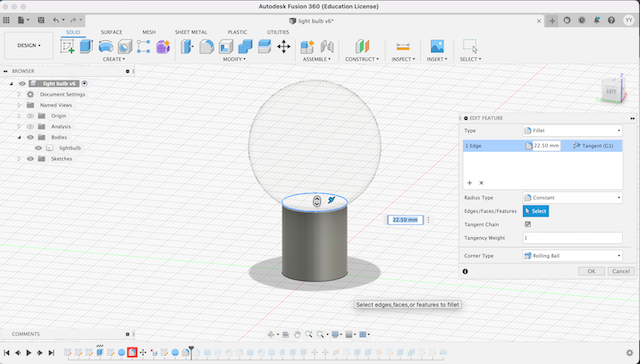Click the Select button for Edges/Faces/Features

[x=536, y=211]
